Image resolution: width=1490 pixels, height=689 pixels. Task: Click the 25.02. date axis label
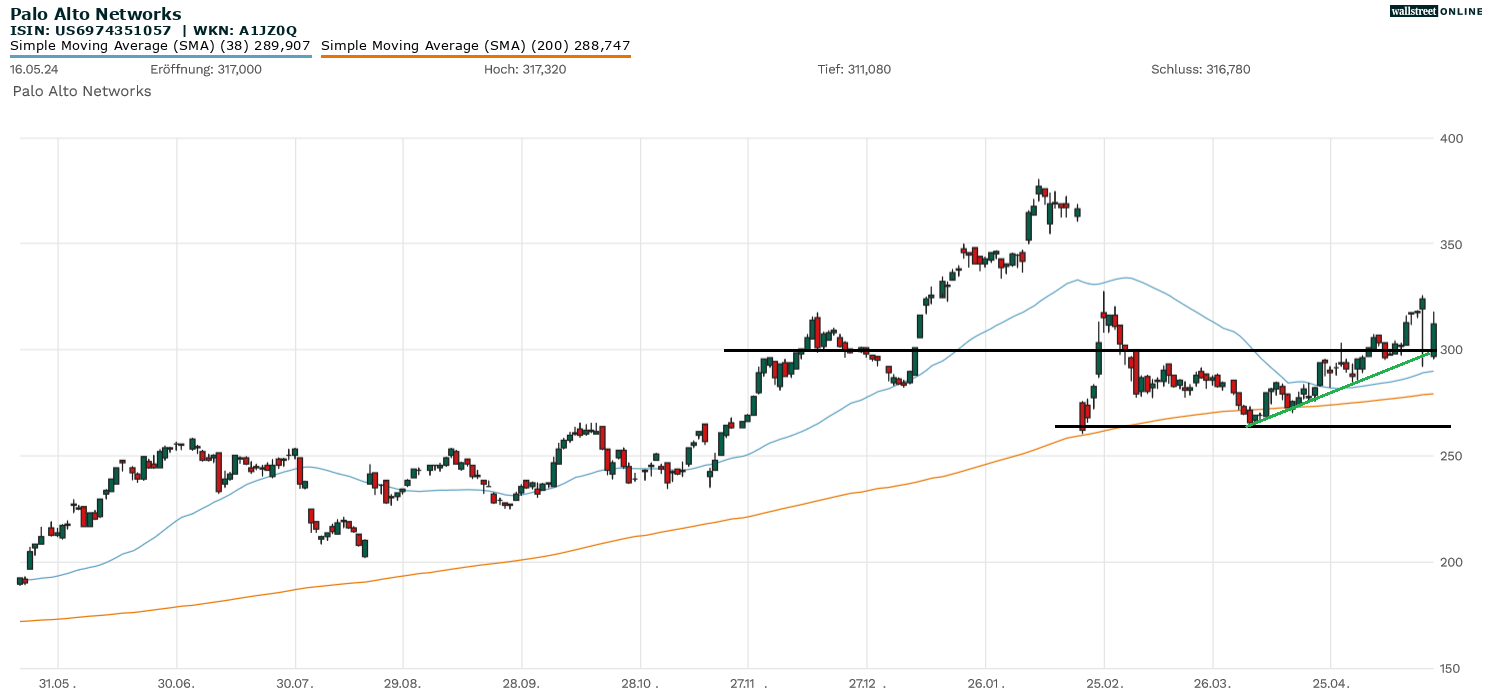(x=1104, y=683)
